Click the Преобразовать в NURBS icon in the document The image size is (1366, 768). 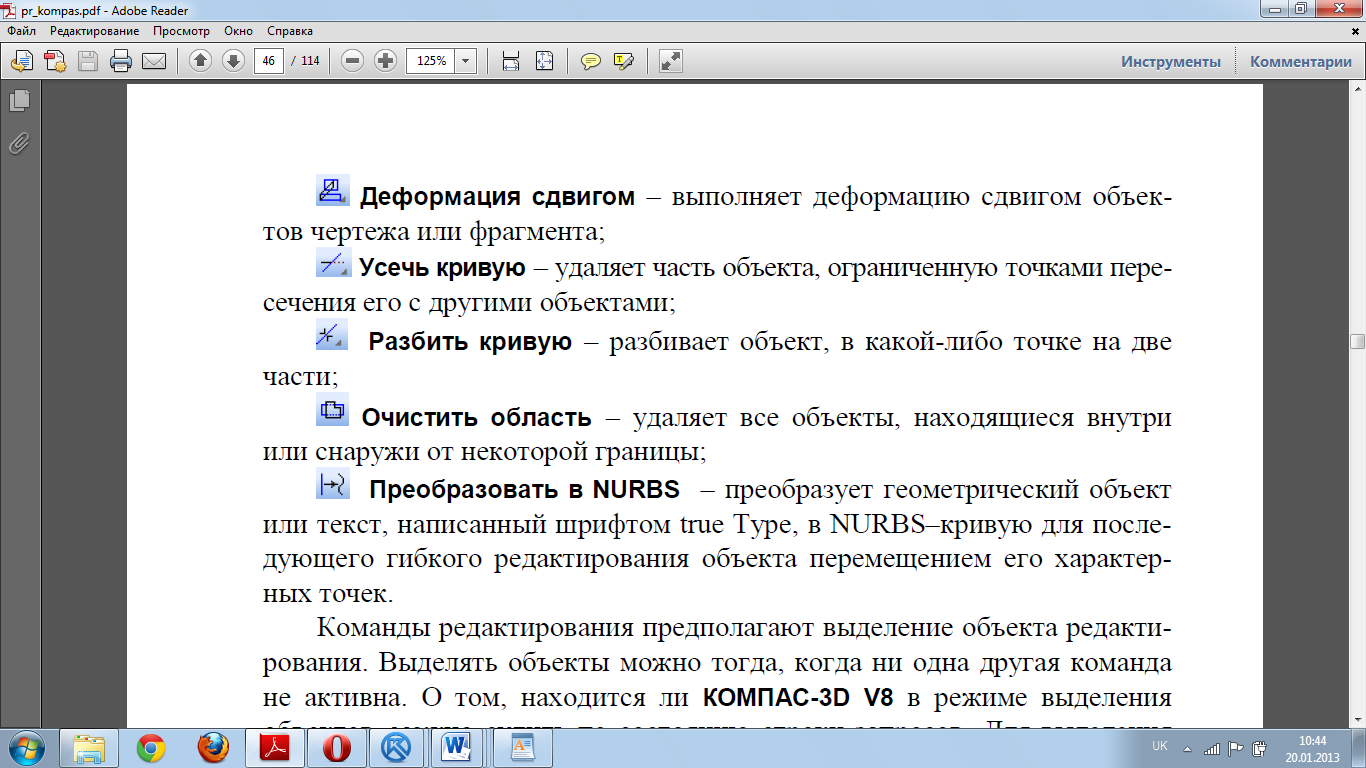332,485
